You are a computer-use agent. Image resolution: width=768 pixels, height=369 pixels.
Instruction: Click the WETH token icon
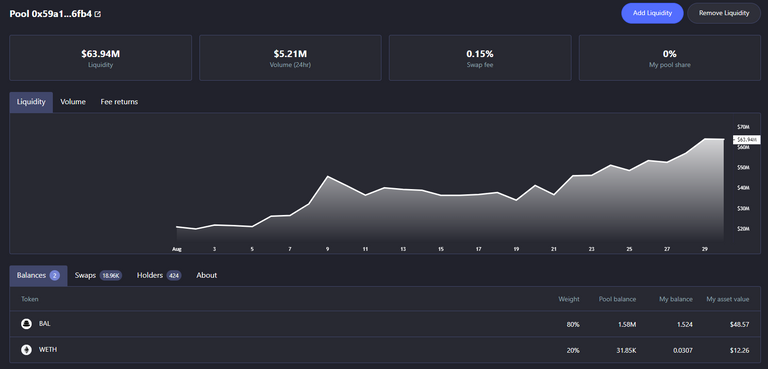tap(26, 350)
